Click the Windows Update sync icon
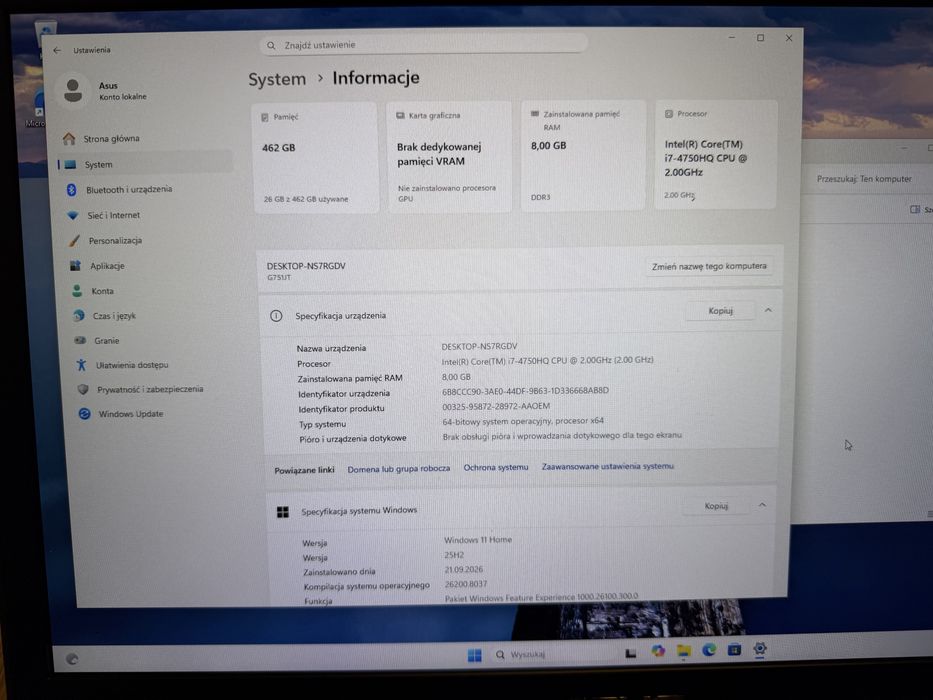This screenshot has height=700, width=933. tap(84, 414)
